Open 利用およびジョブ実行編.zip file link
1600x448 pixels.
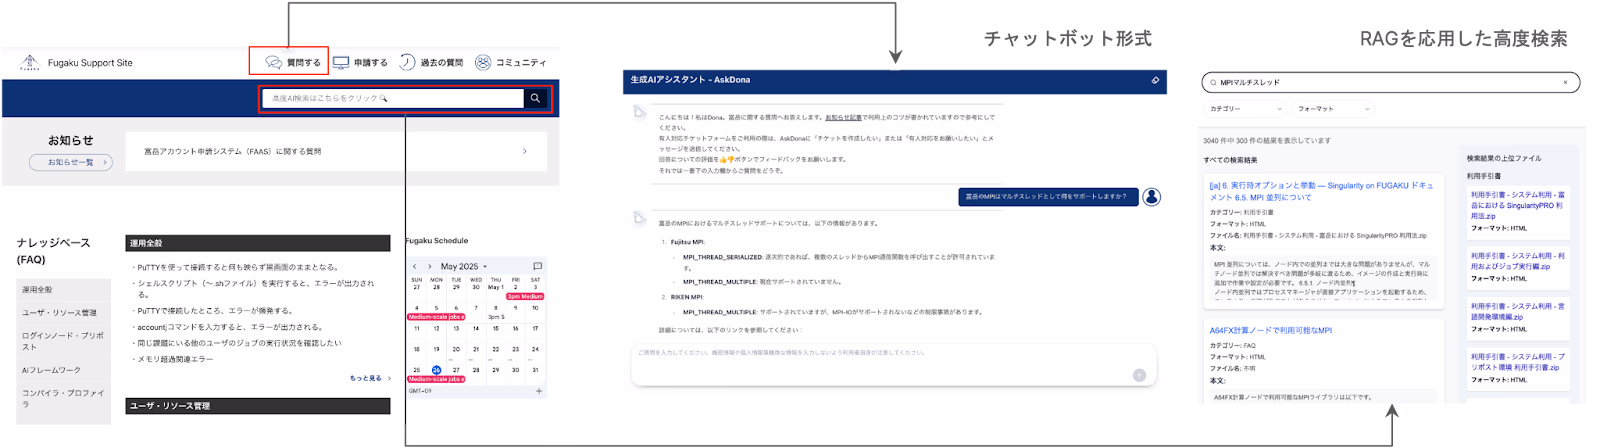coord(1518,261)
